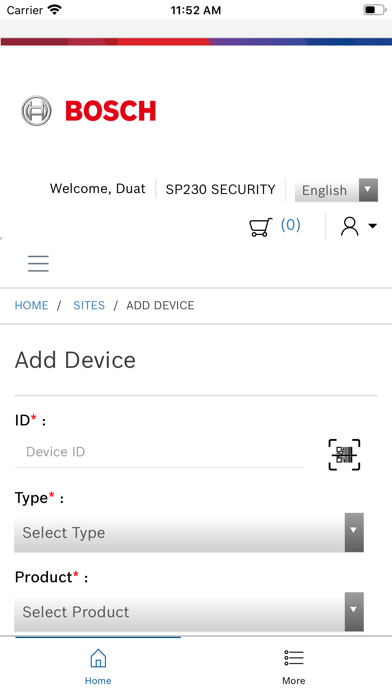Expand the hamburger navigation menu
The width and height of the screenshot is (392, 696).
click(38, 264)
